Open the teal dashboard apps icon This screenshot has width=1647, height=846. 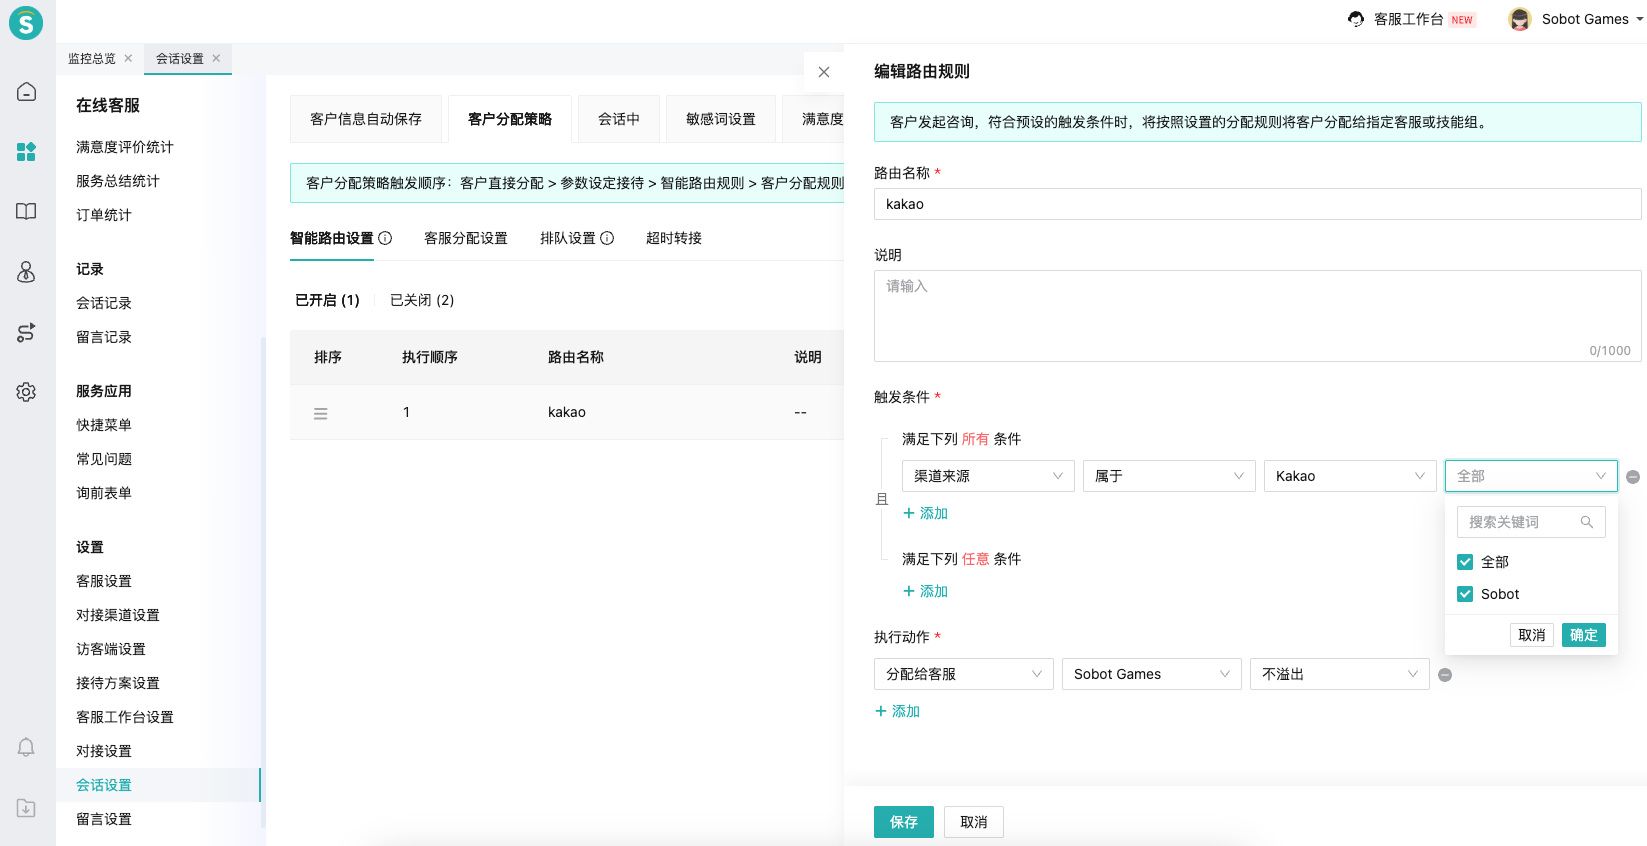(27, 152)
